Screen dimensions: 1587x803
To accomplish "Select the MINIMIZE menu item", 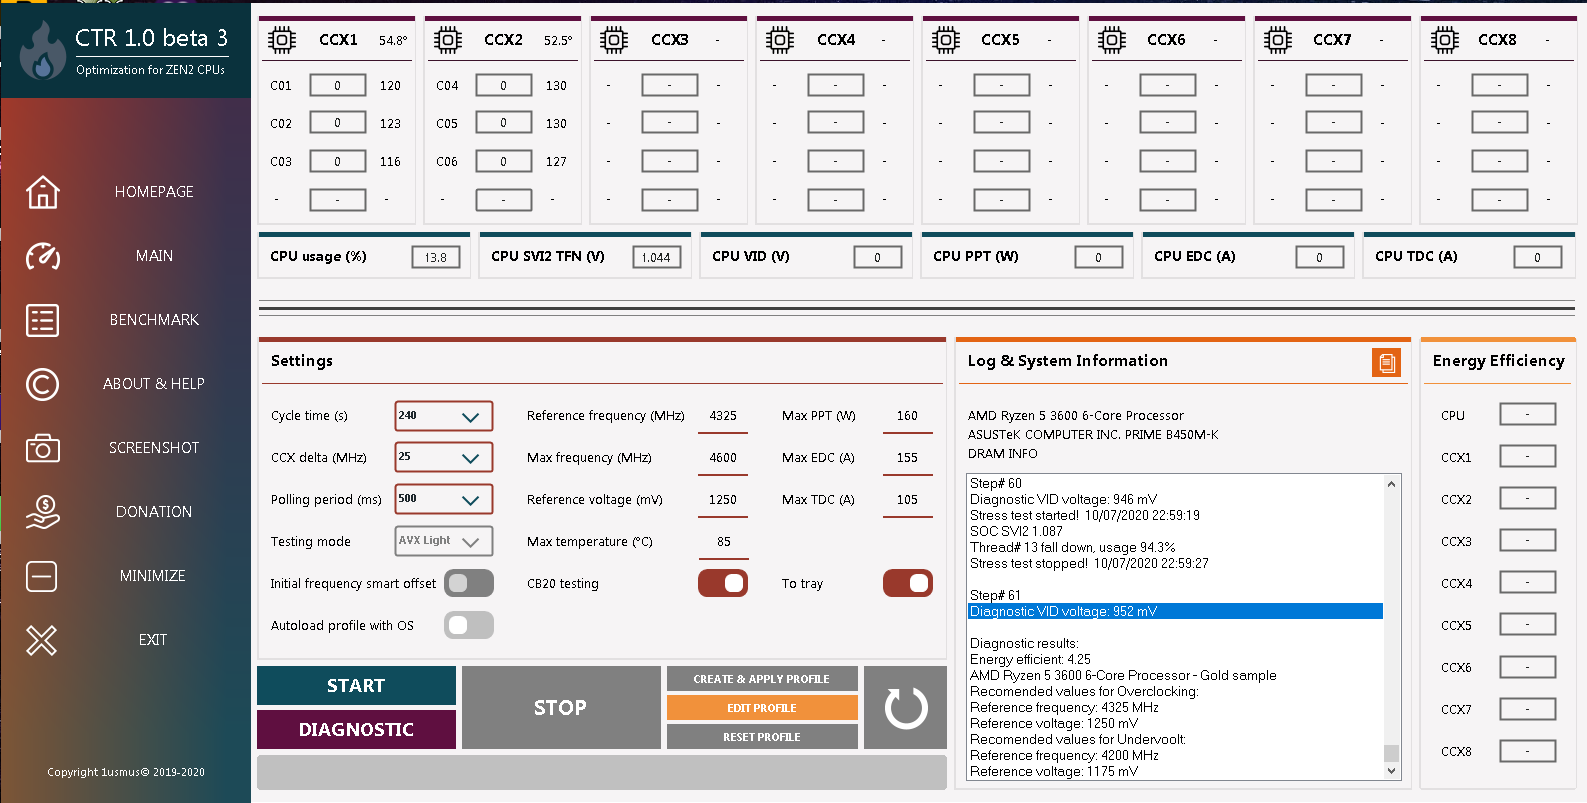I will (x=152, y=576).
